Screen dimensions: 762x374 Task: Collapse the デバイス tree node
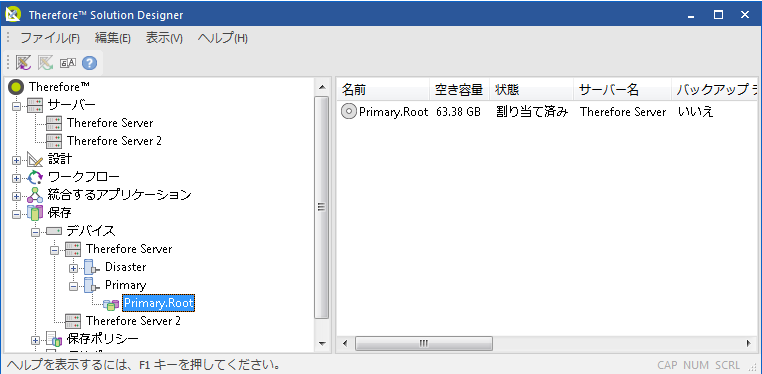(x=35, y=232)
